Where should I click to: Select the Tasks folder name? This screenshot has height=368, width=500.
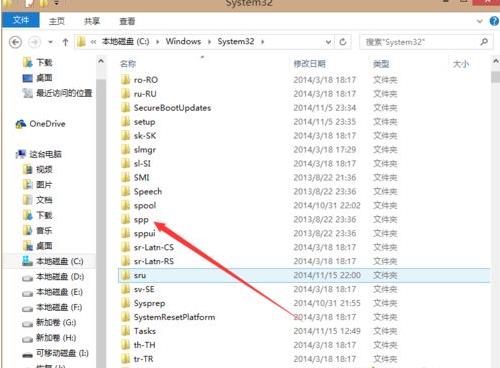pyautogui.click(x=145, y=331)
